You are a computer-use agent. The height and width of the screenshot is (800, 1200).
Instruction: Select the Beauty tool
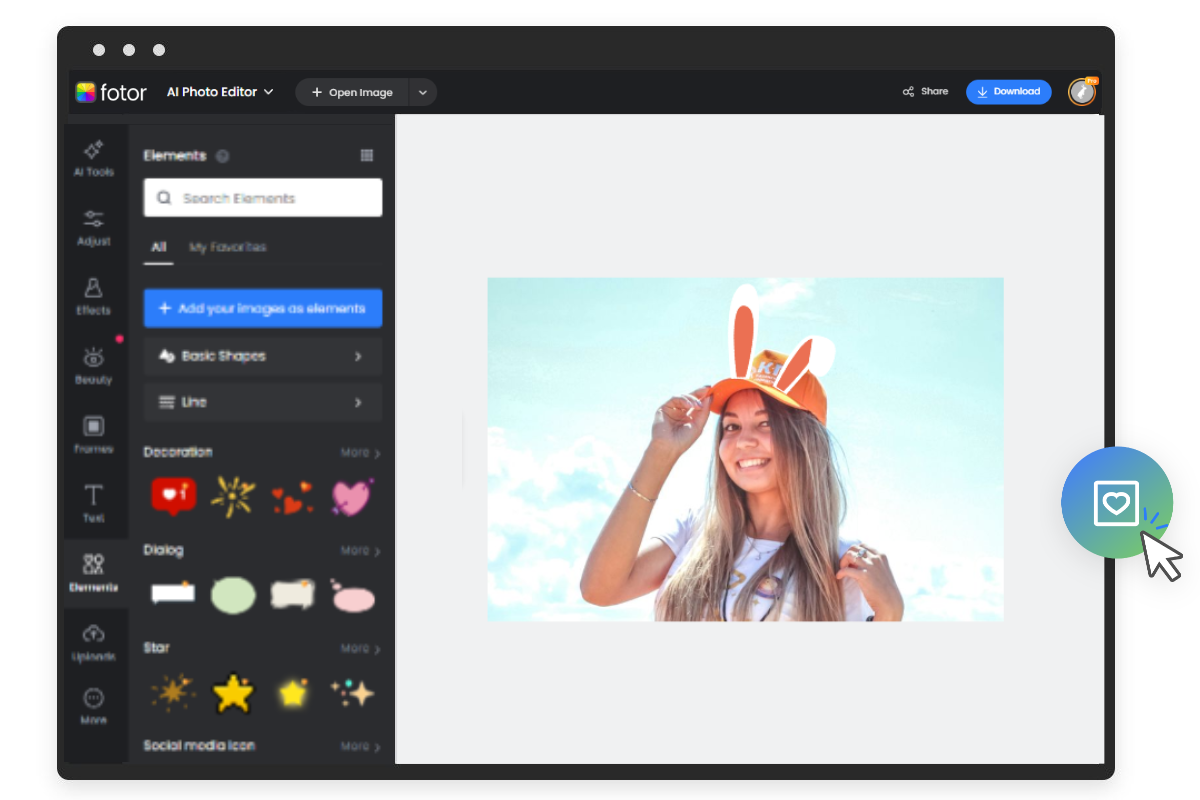[95, 366]
